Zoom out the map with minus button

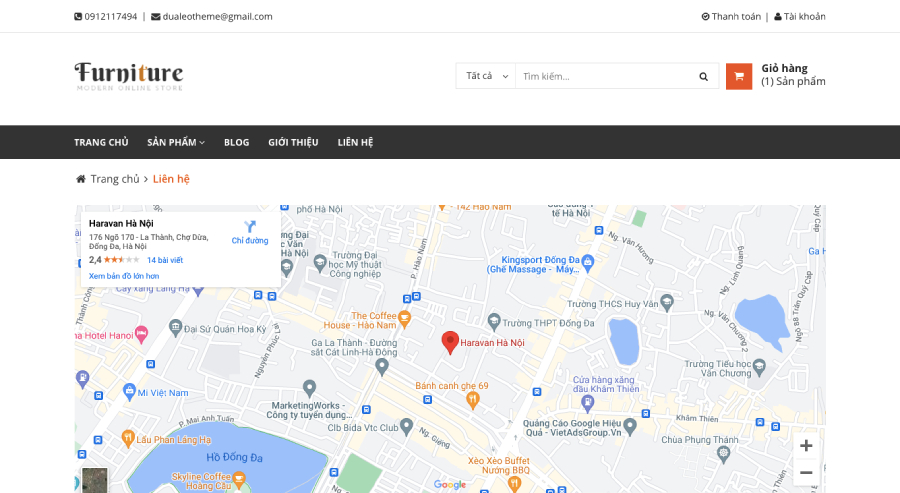click(x=806, y=473)
